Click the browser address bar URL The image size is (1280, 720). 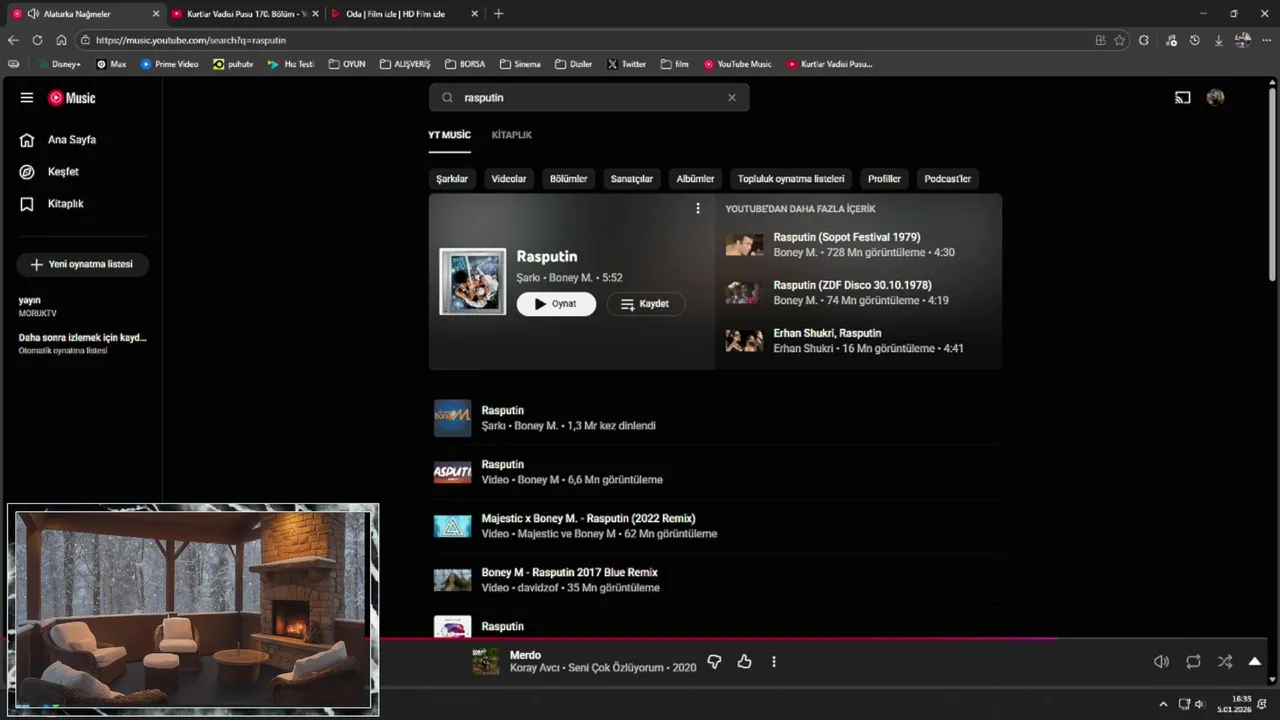191,40
